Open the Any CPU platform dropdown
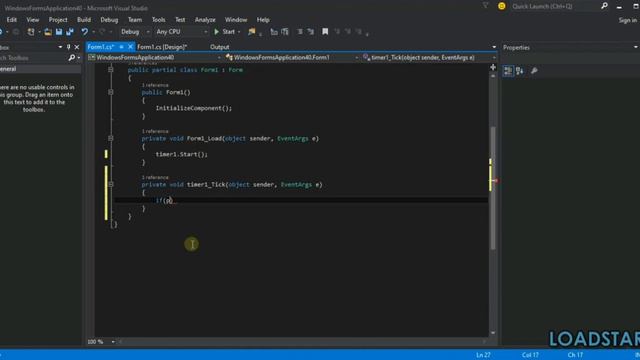The image size is (640, 360). pyautogui.click(x=205, y=32)
